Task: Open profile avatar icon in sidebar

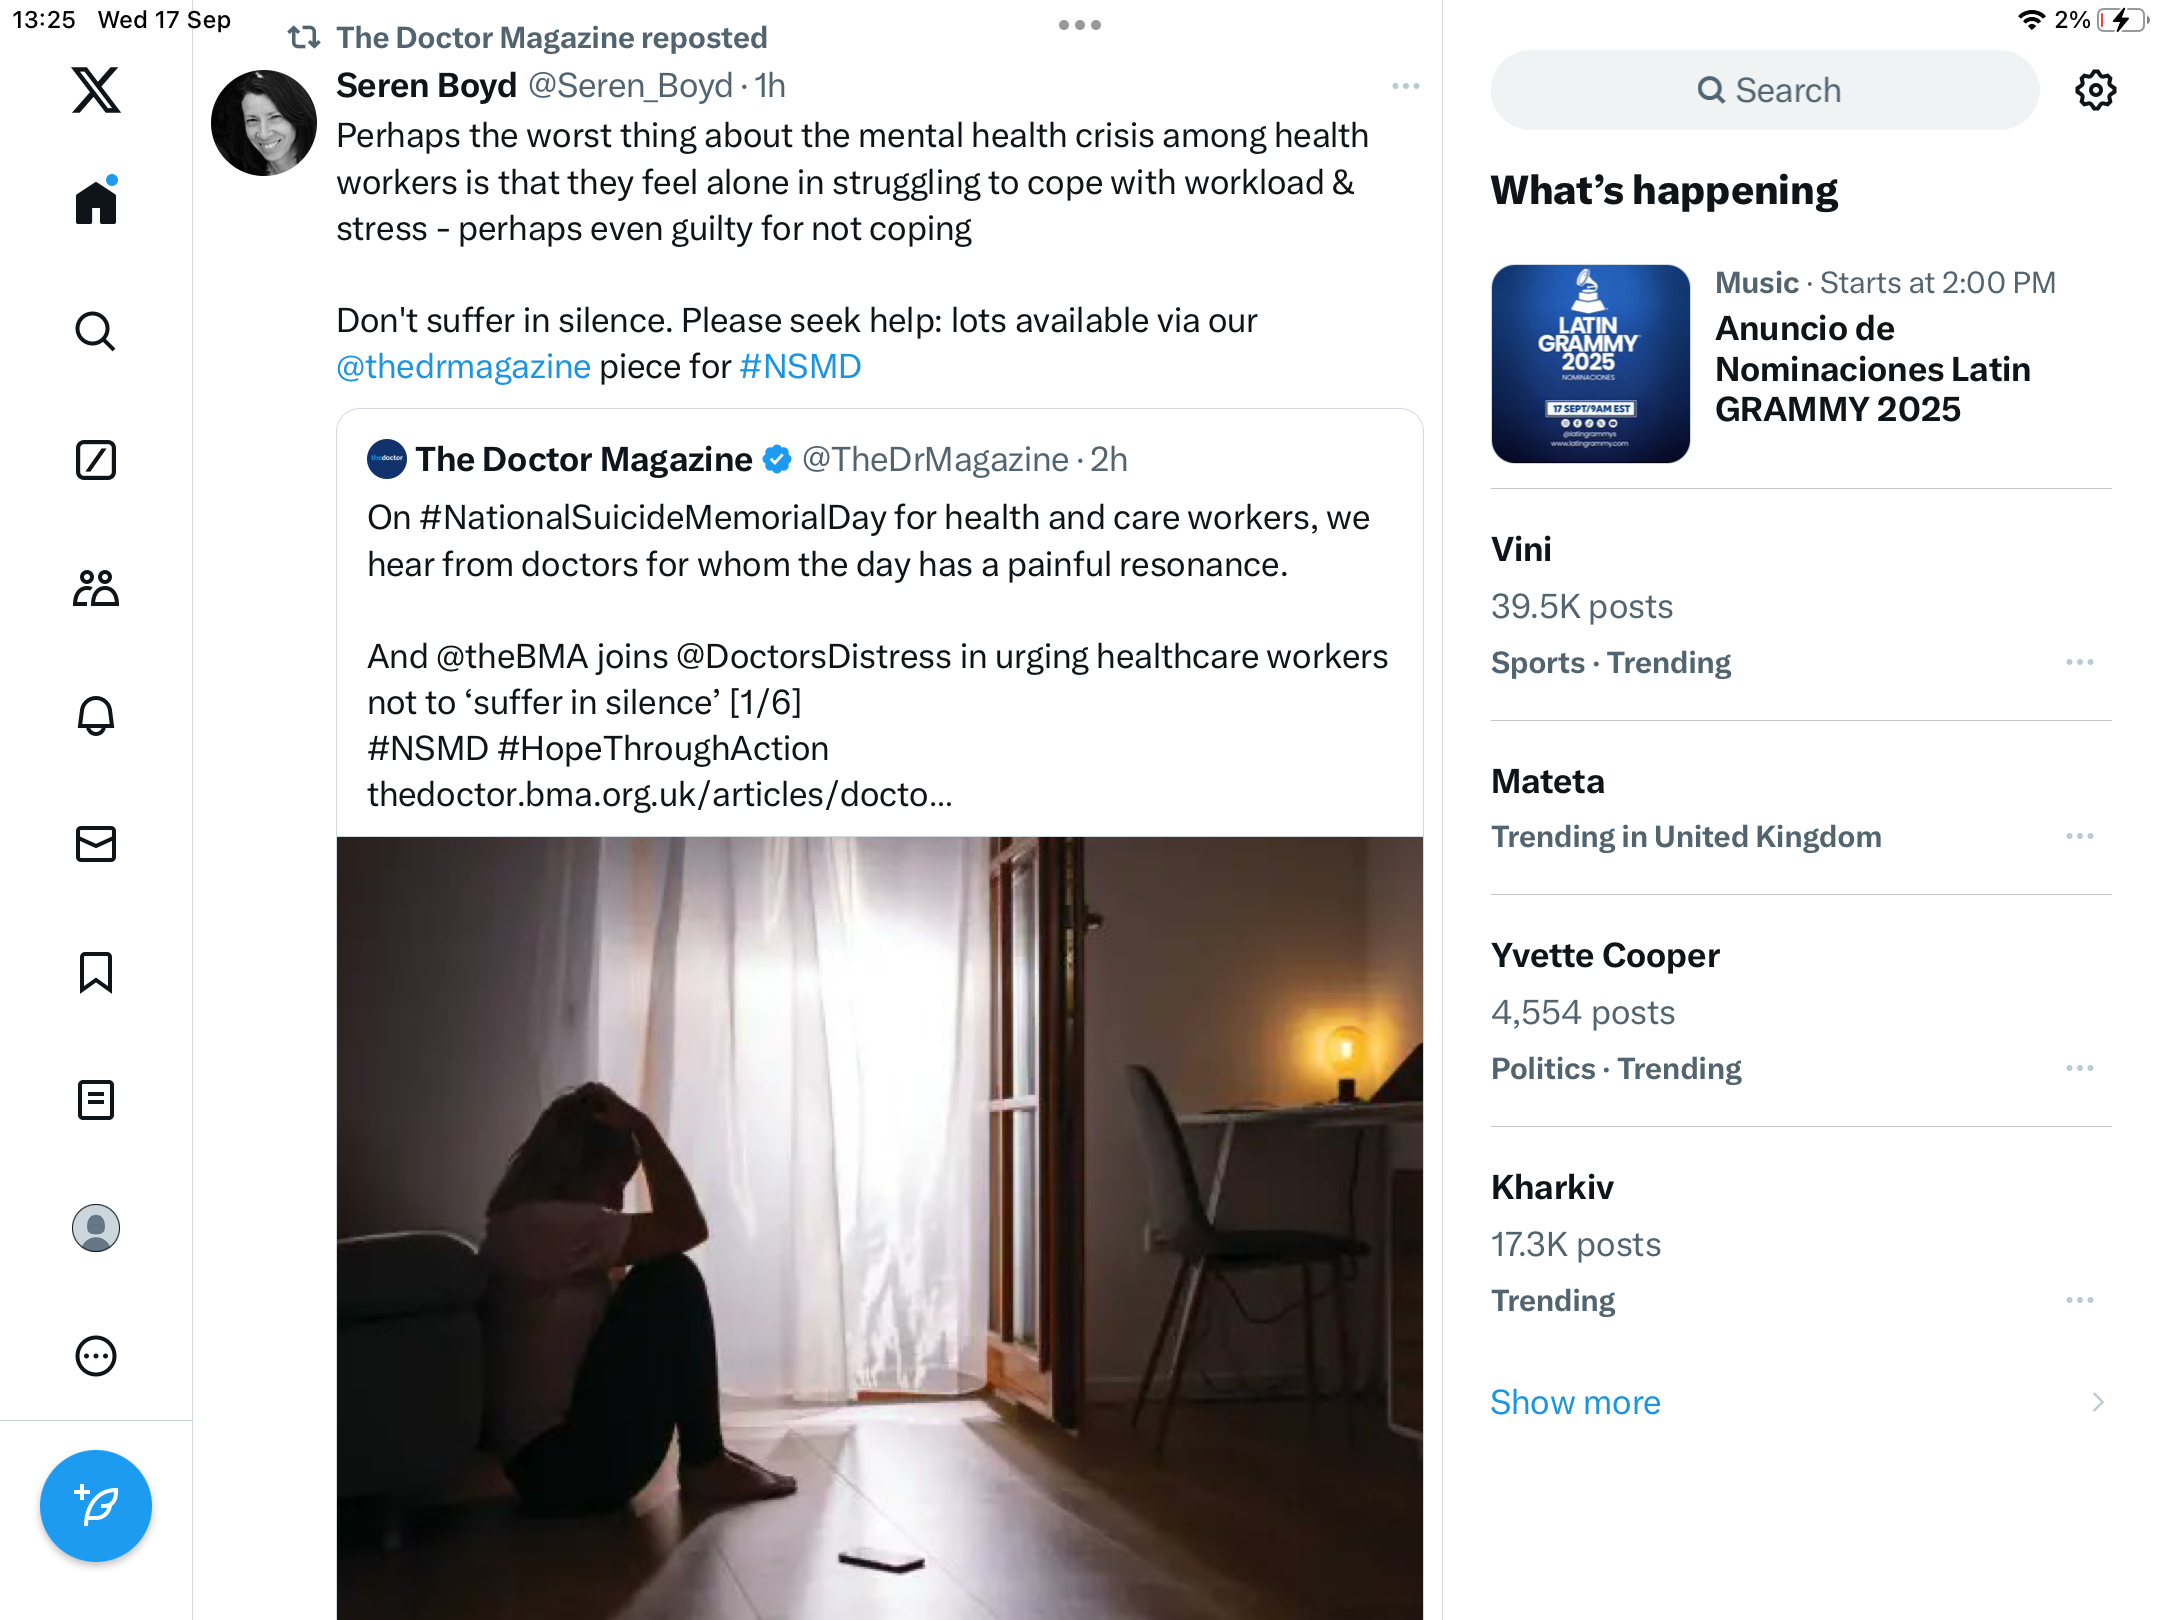Action: (x=96, y=1228)
